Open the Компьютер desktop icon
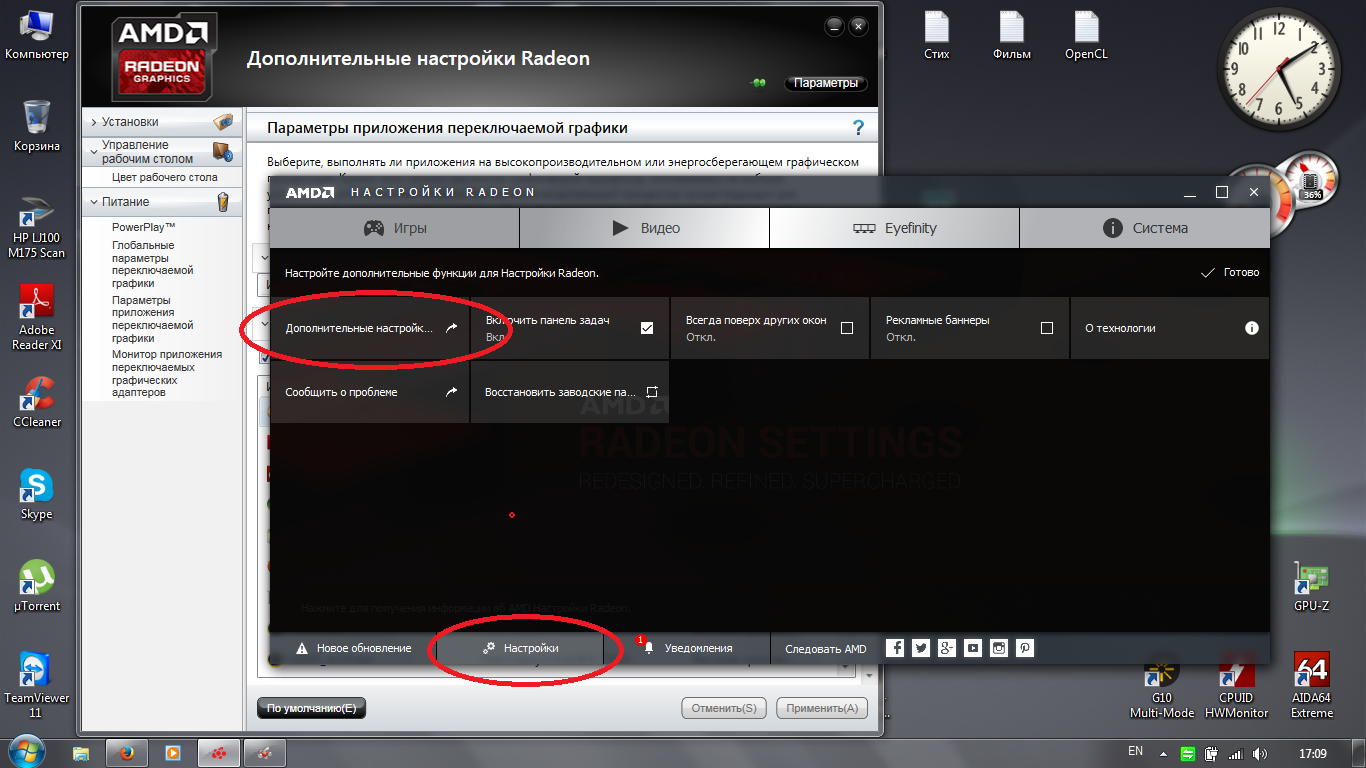Screen dimensions: 1366x768 click(37, 34)
